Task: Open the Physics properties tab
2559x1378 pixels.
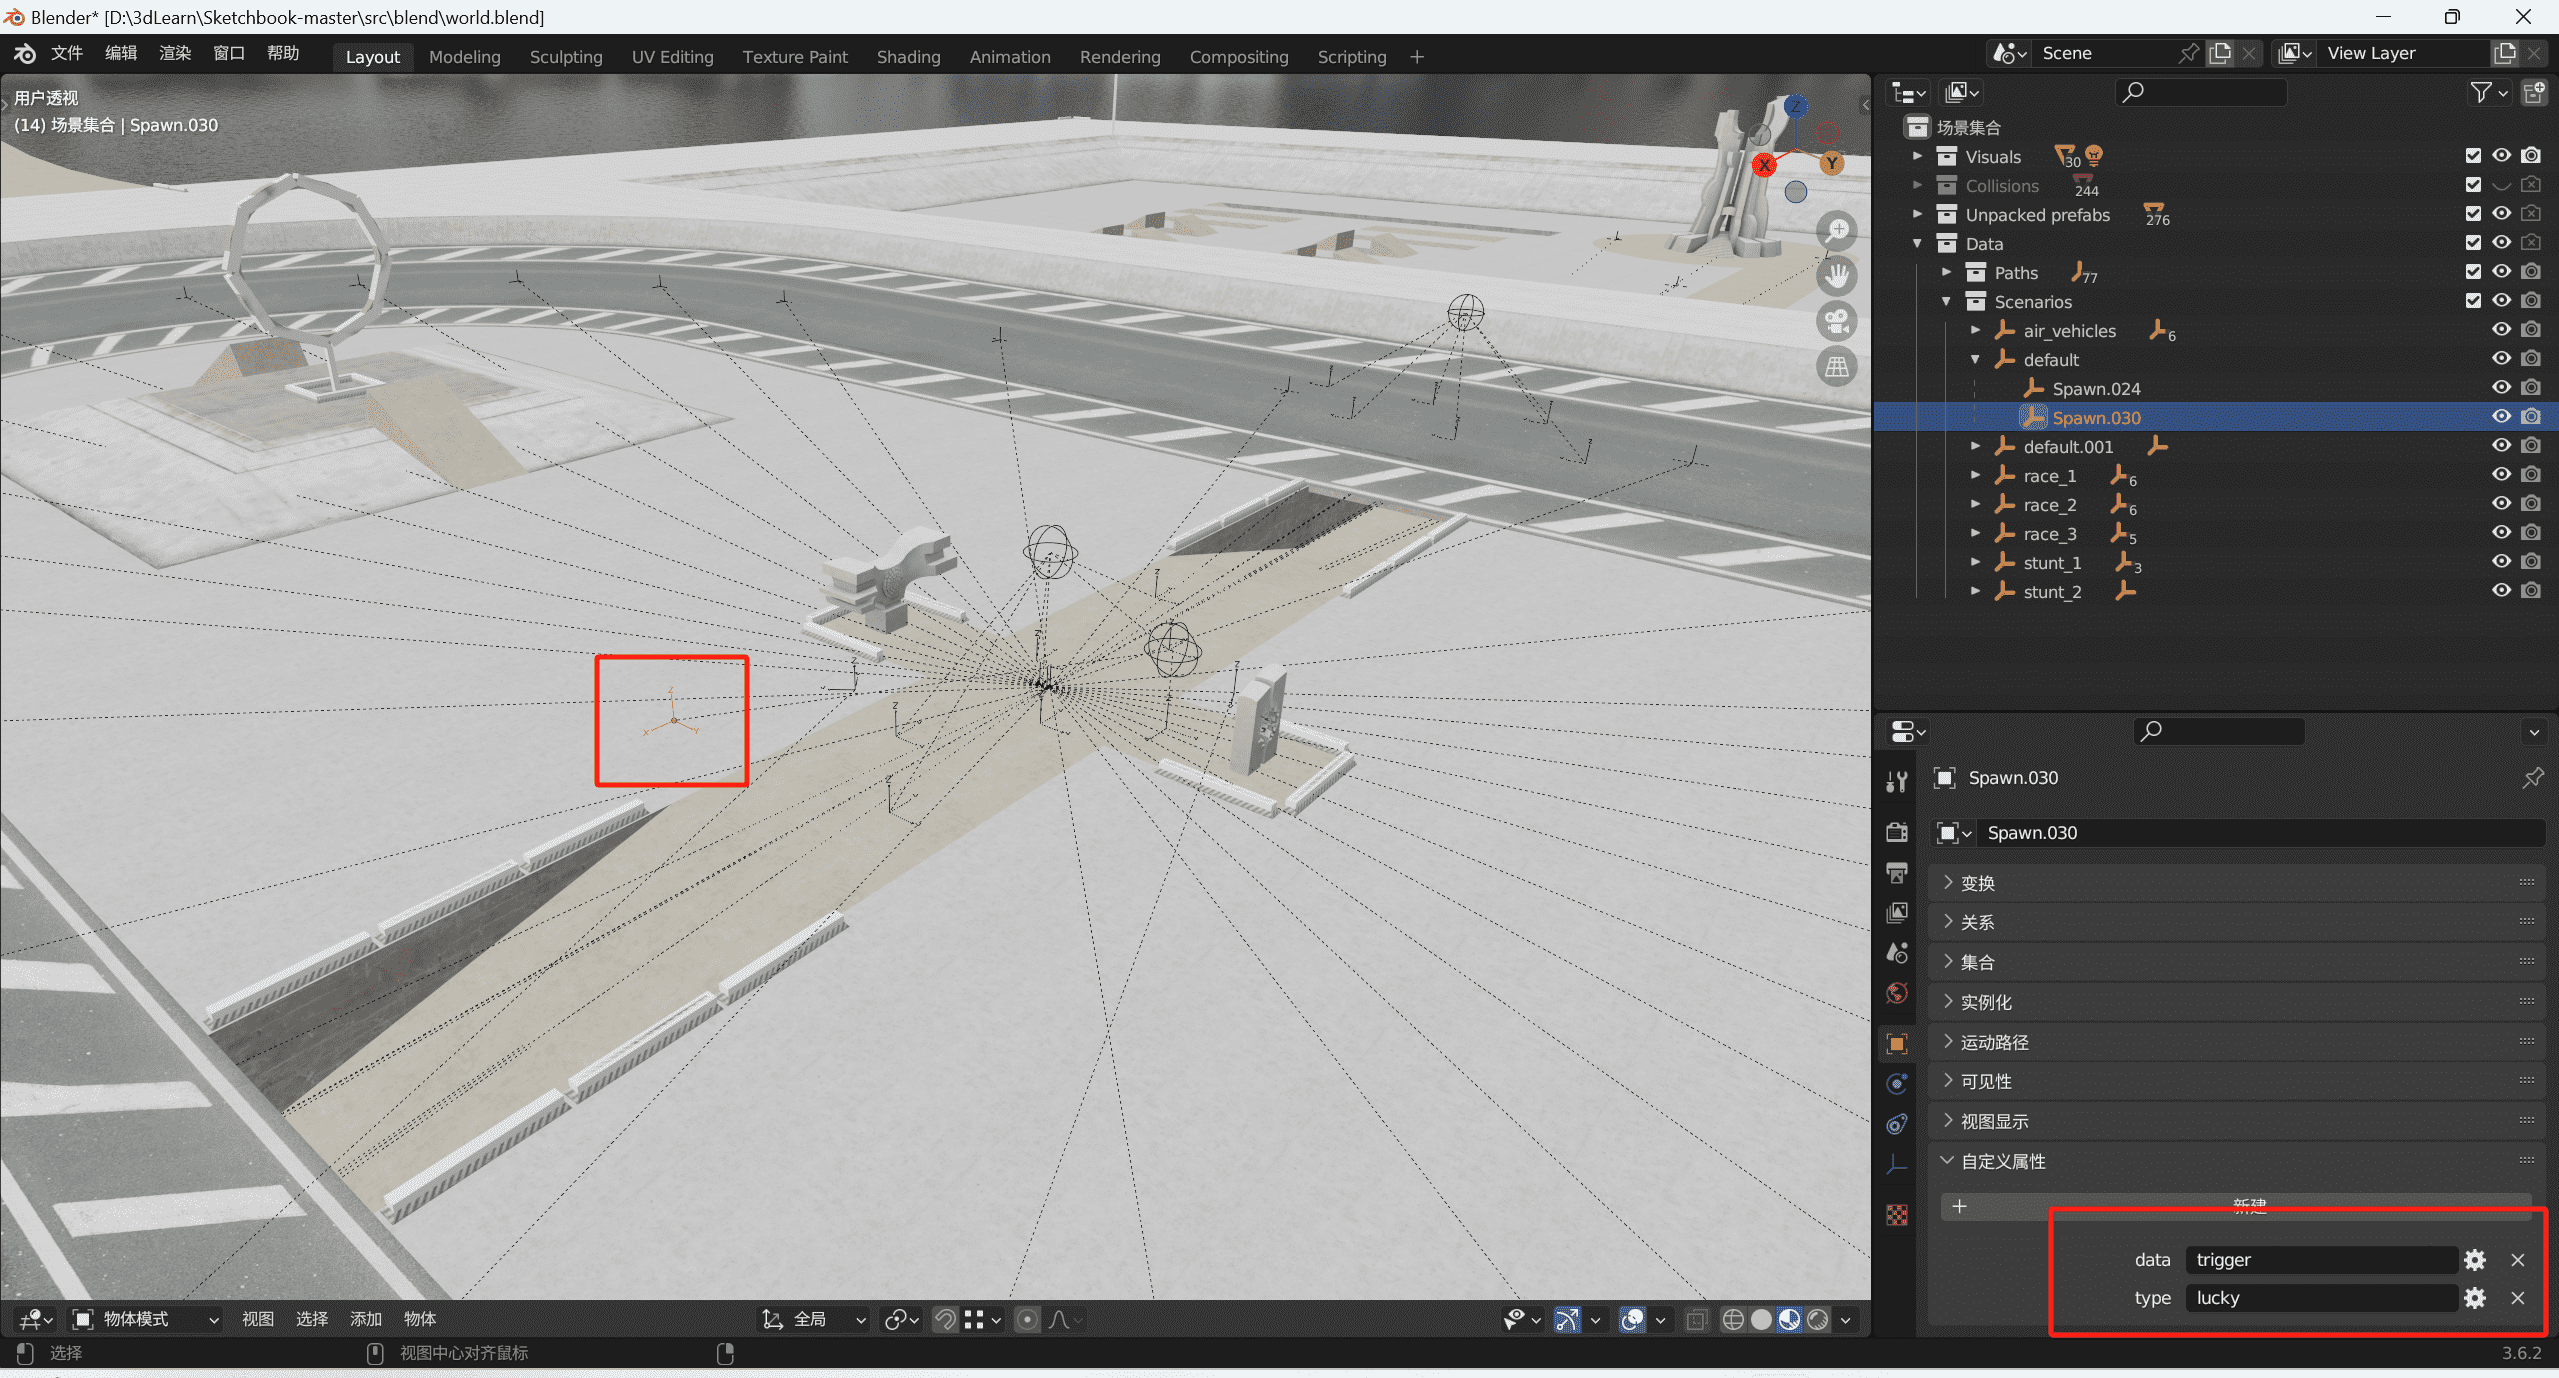Action: tap(1897, 1084)
